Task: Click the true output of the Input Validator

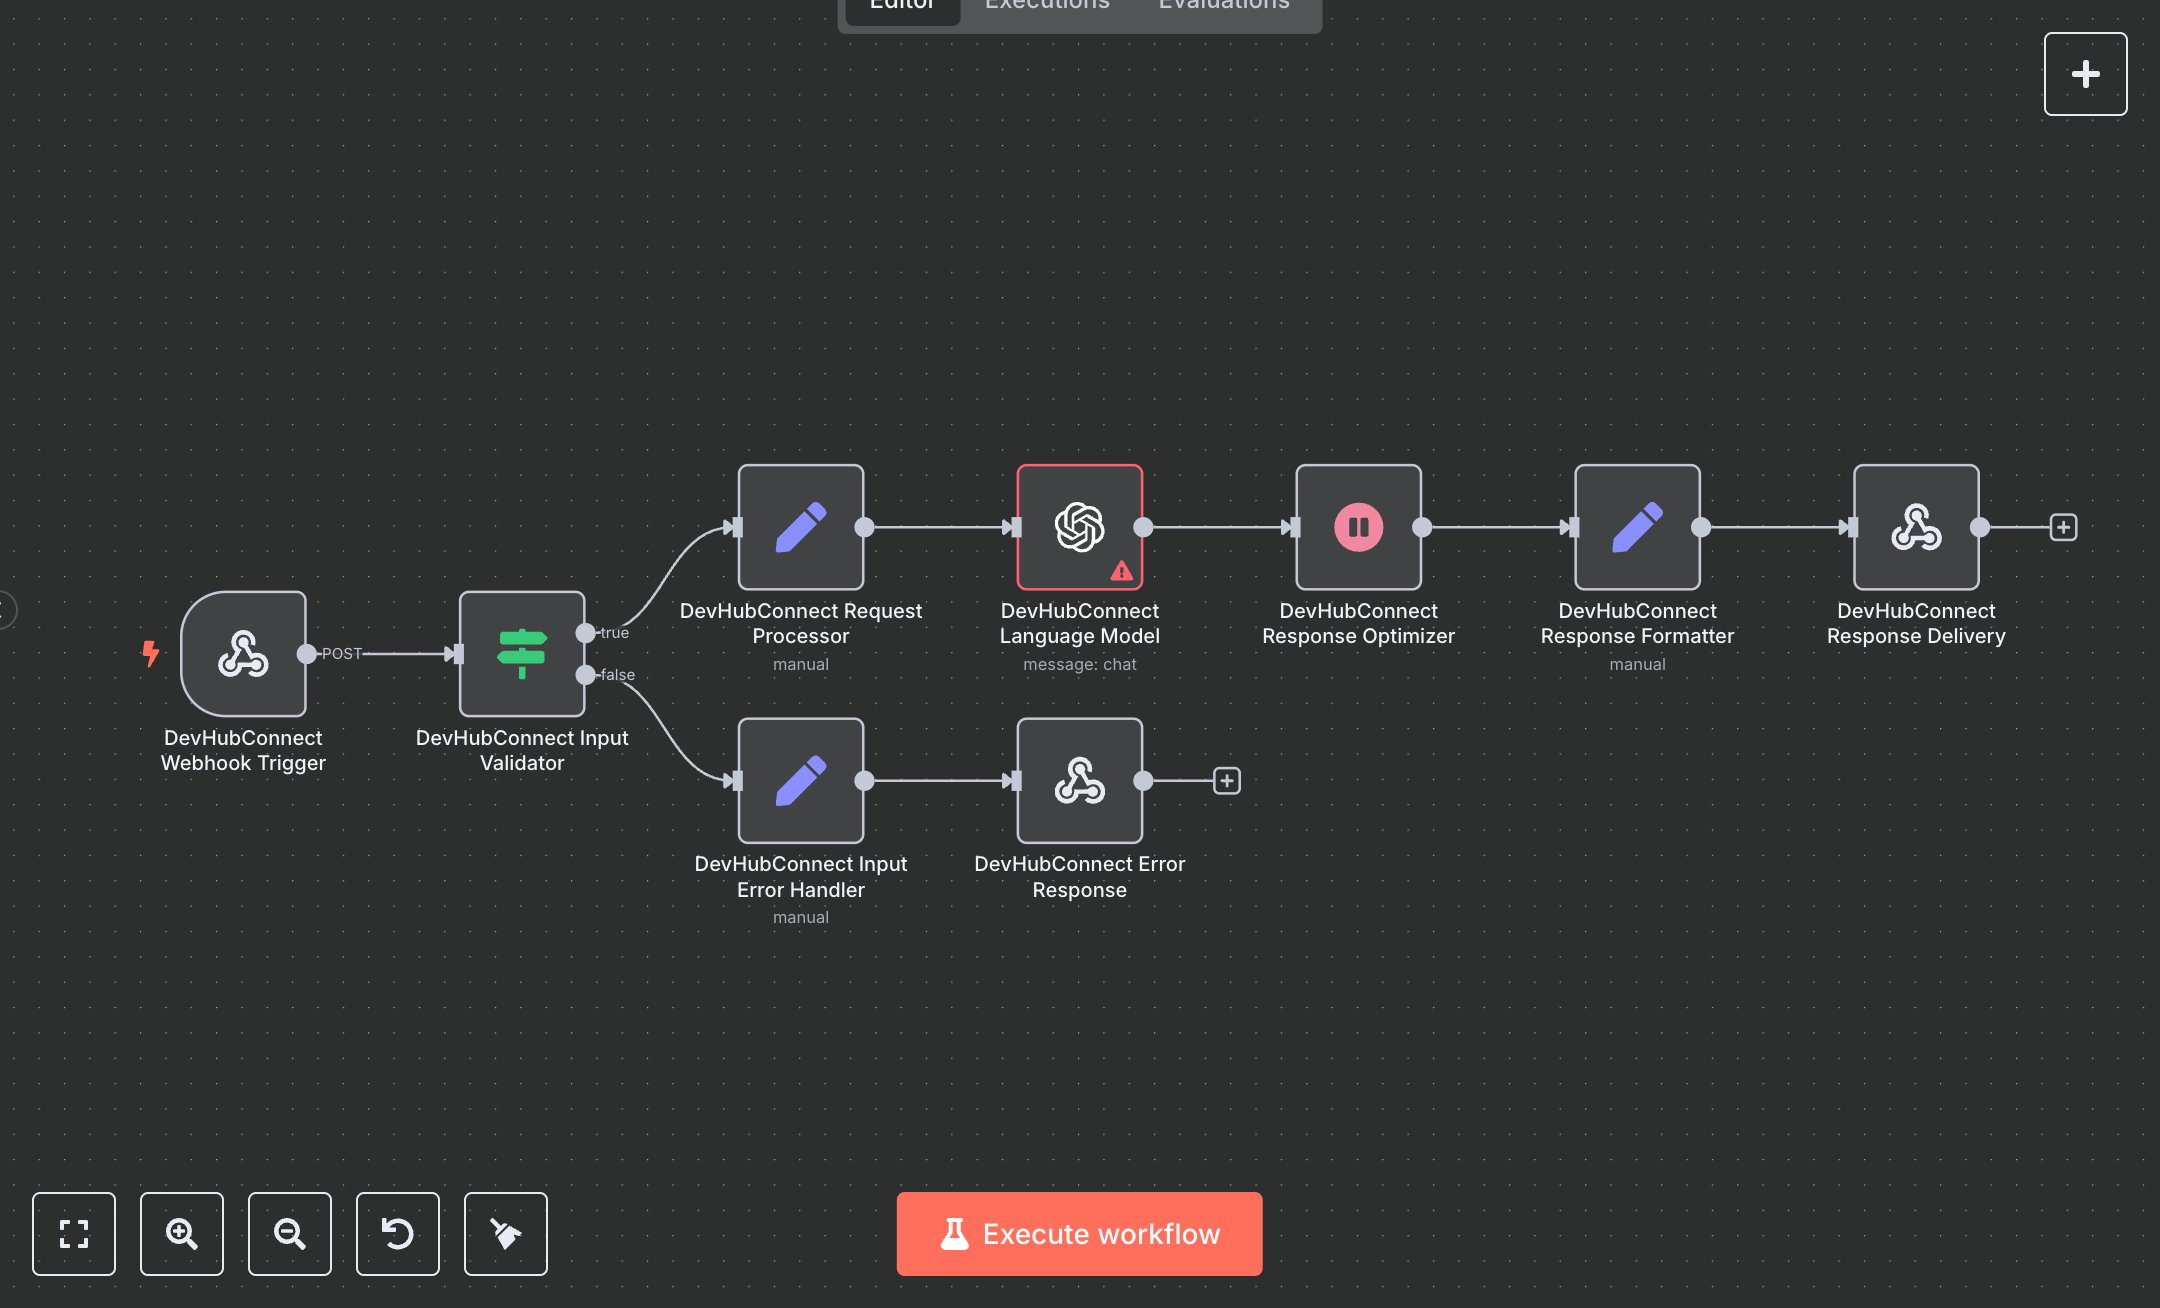Action: 586,632
